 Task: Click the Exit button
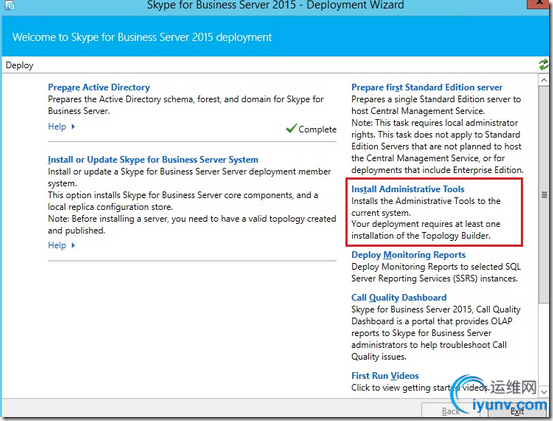coord(517,411)
